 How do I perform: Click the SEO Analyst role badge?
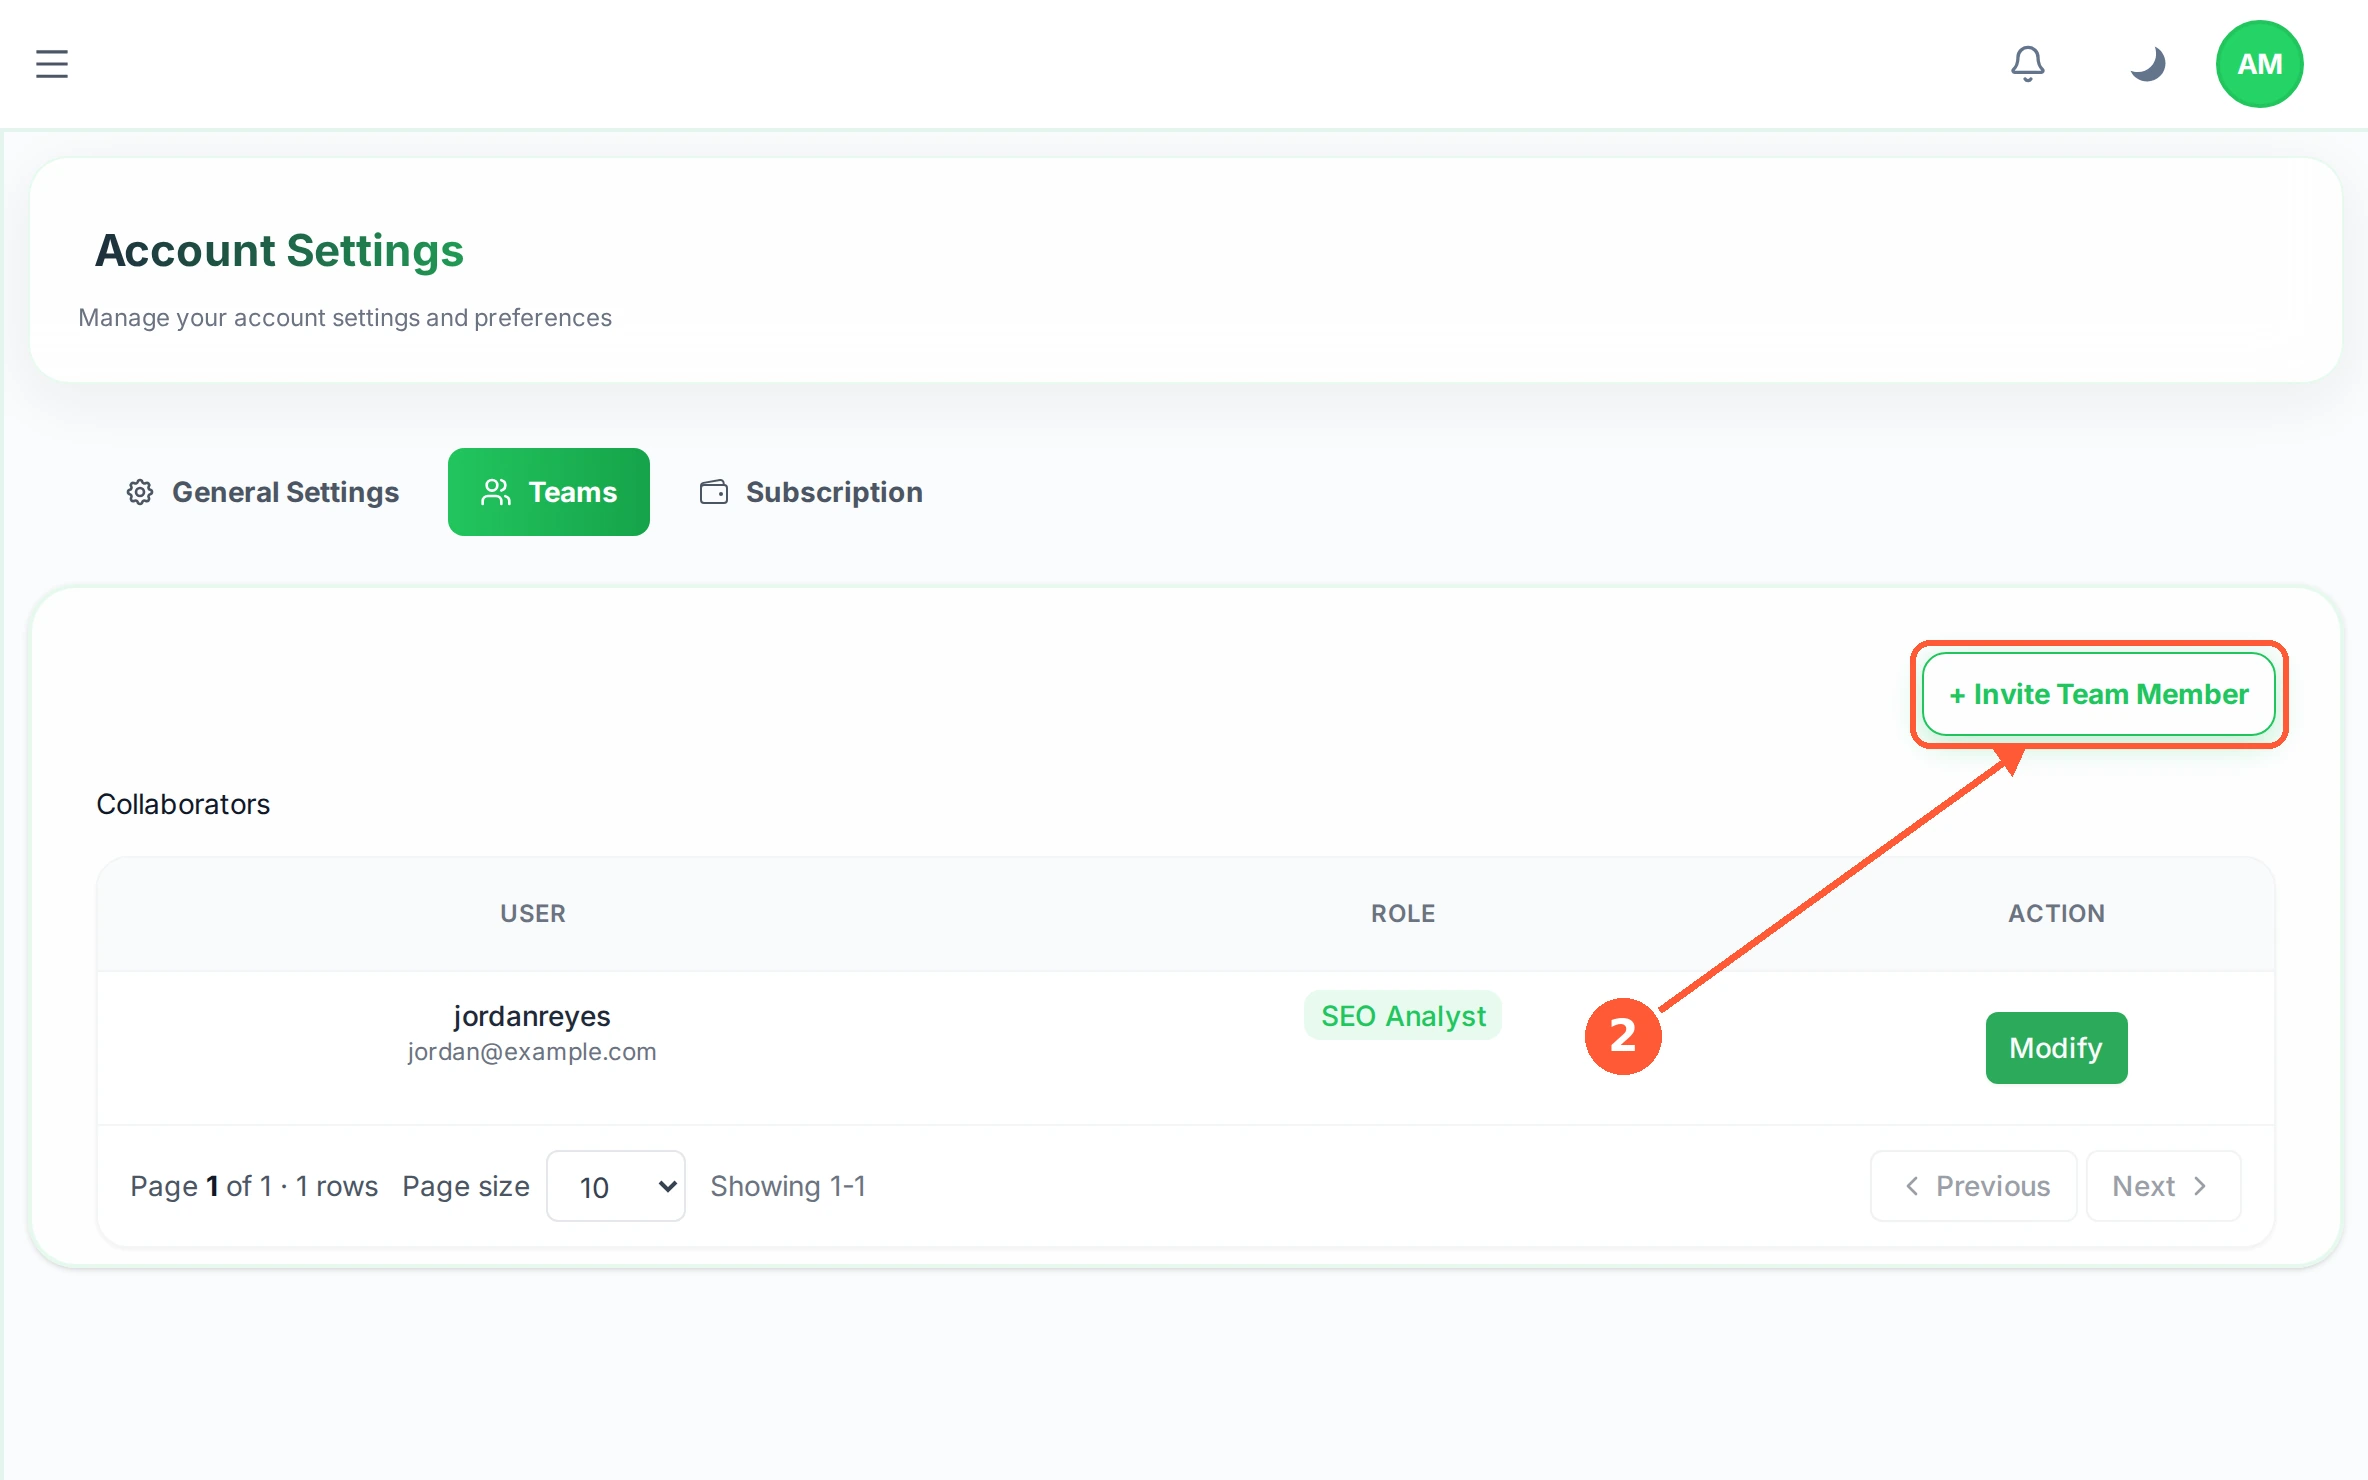(1403, 1016)
